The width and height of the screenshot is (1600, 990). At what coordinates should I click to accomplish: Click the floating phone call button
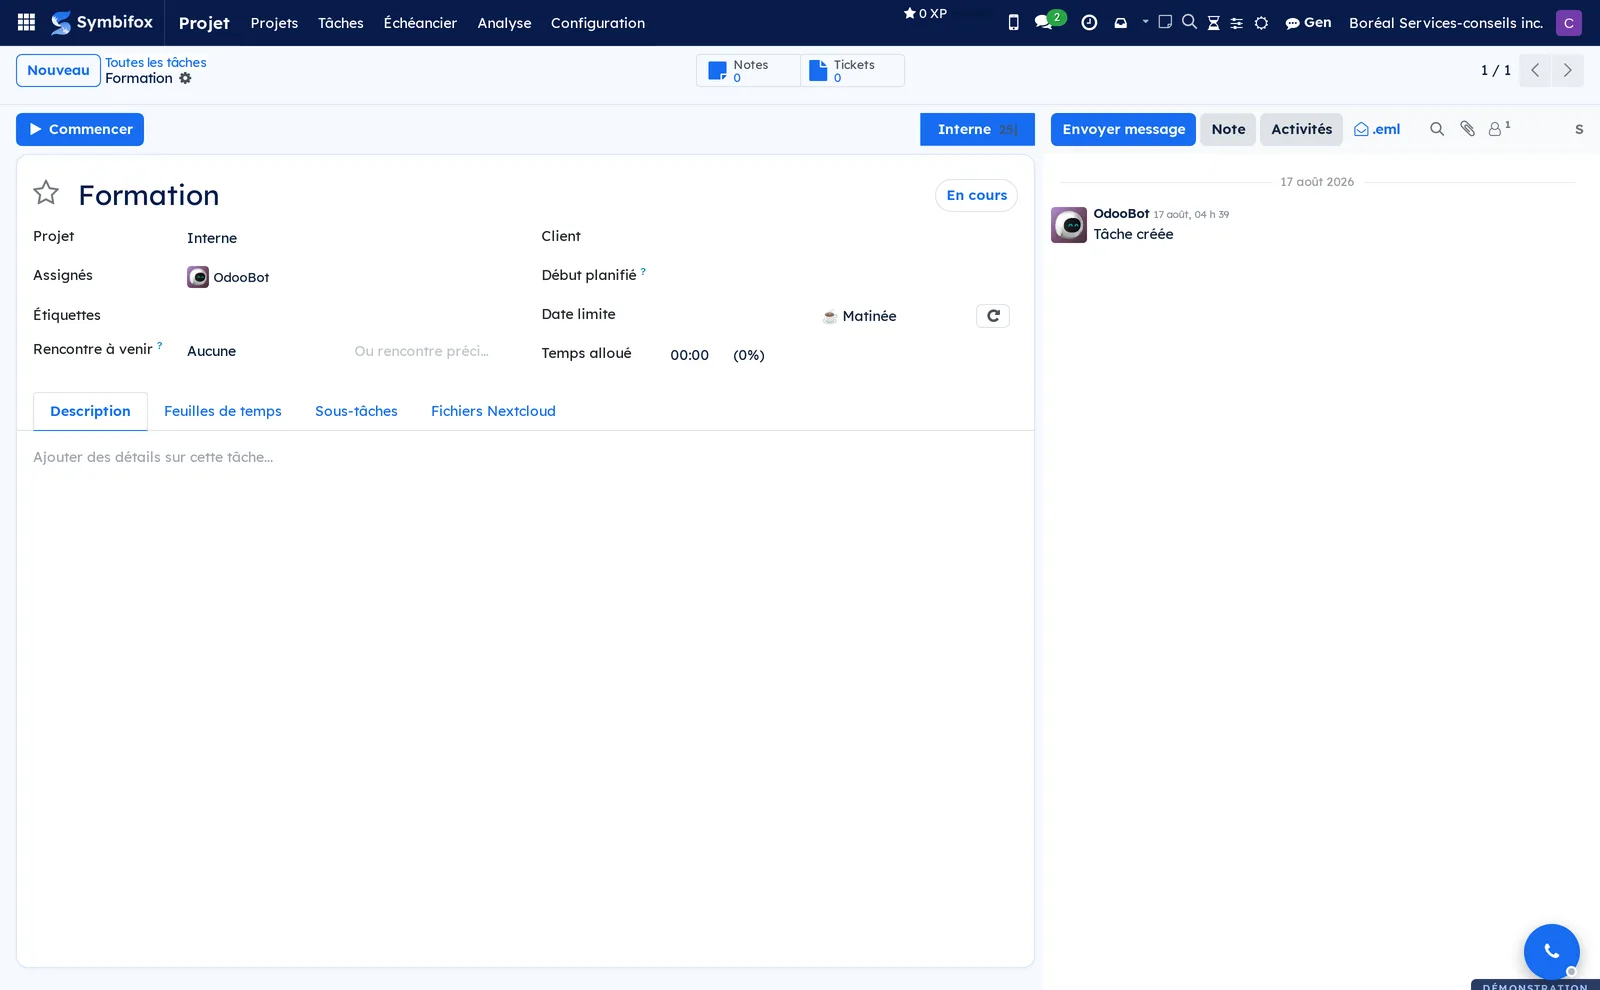[x=1551, y=951]
